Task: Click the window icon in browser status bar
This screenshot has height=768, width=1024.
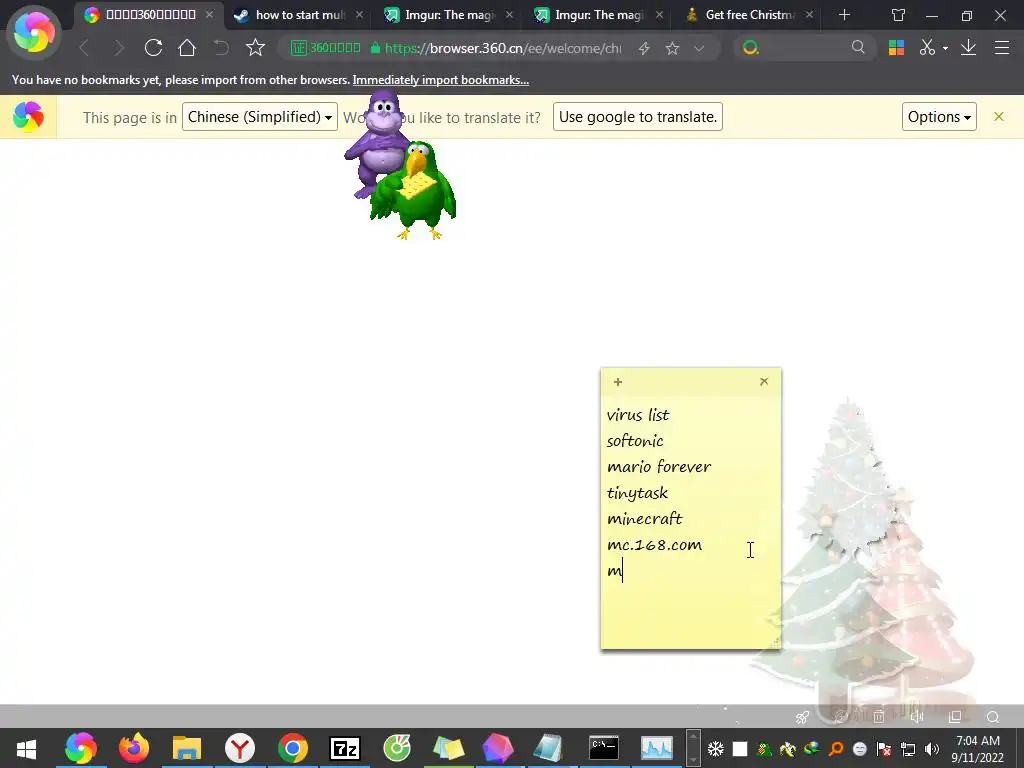Action: tap(955, 717)
